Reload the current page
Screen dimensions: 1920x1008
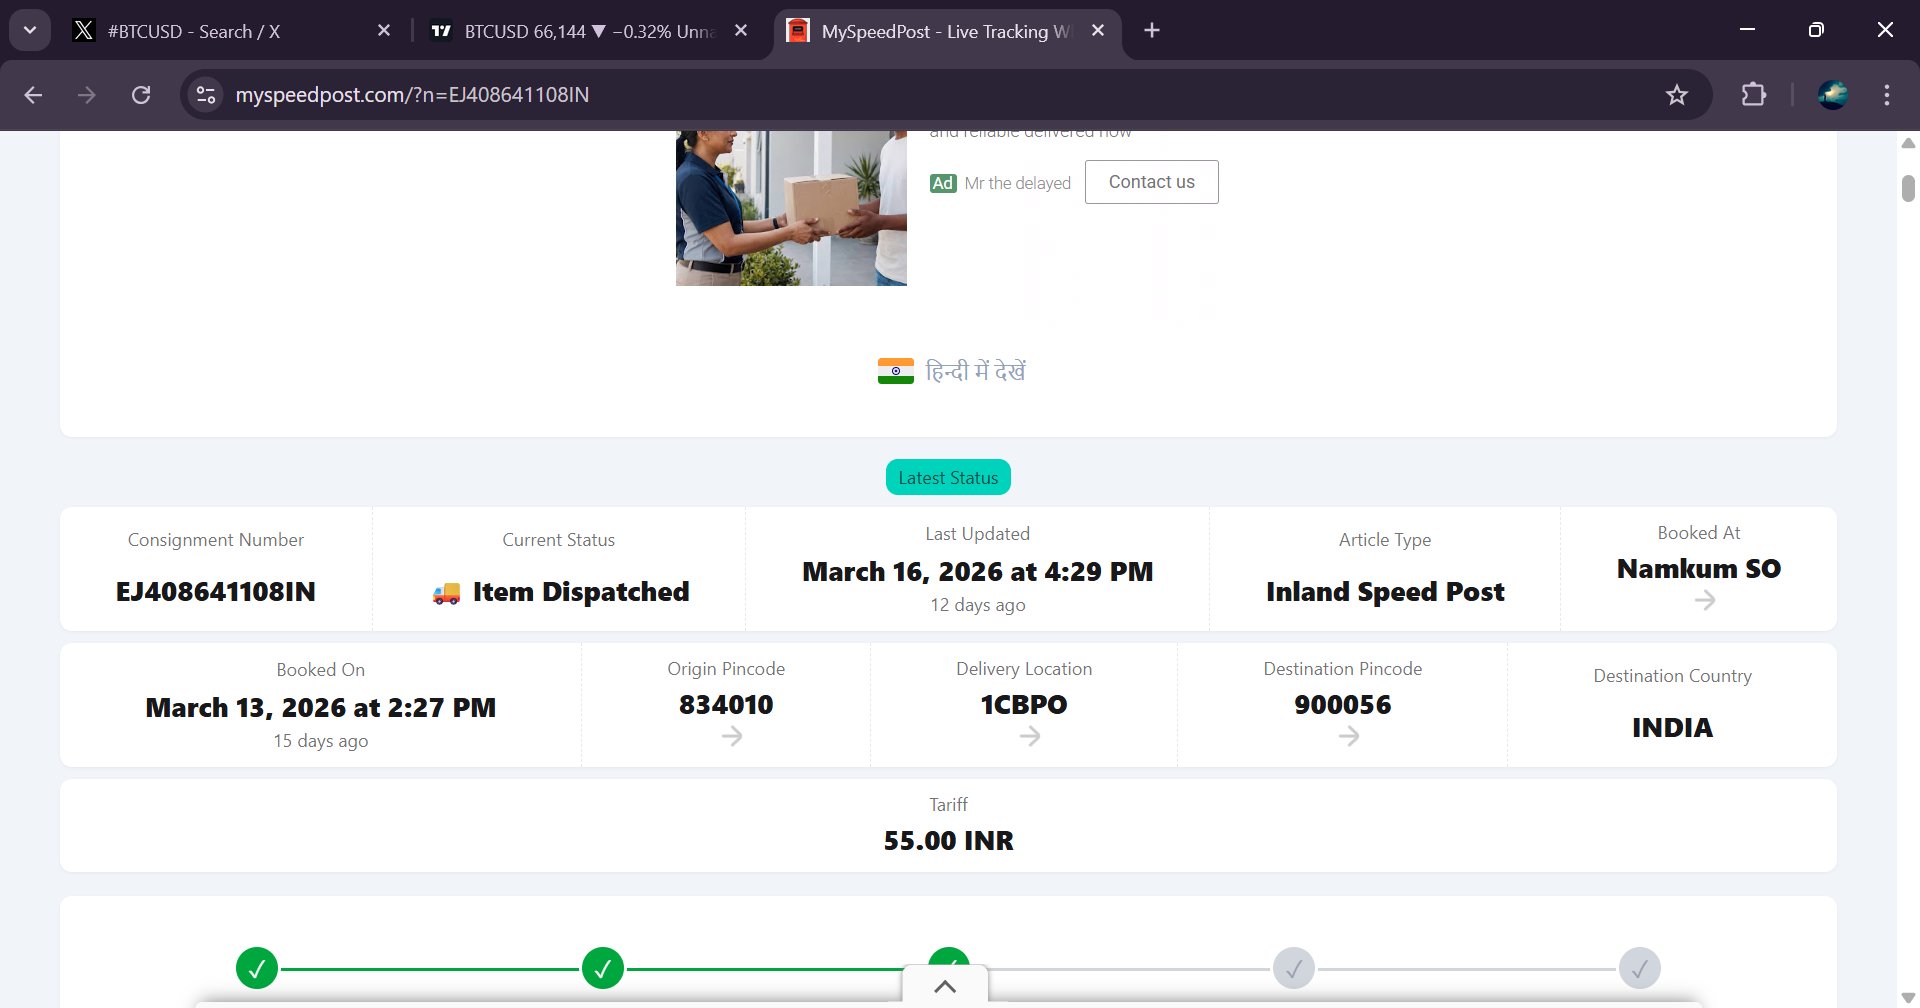(141, 95)
